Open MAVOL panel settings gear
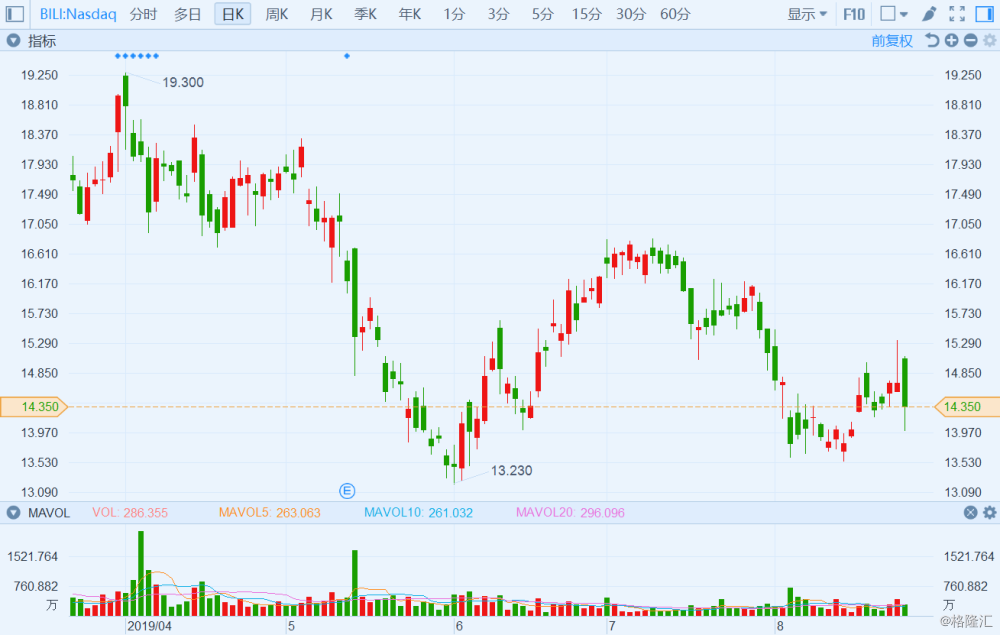 [989, 513]
